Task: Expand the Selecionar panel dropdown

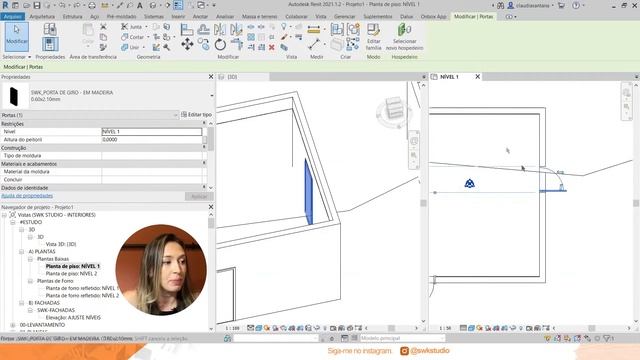Action: [29, 57]
